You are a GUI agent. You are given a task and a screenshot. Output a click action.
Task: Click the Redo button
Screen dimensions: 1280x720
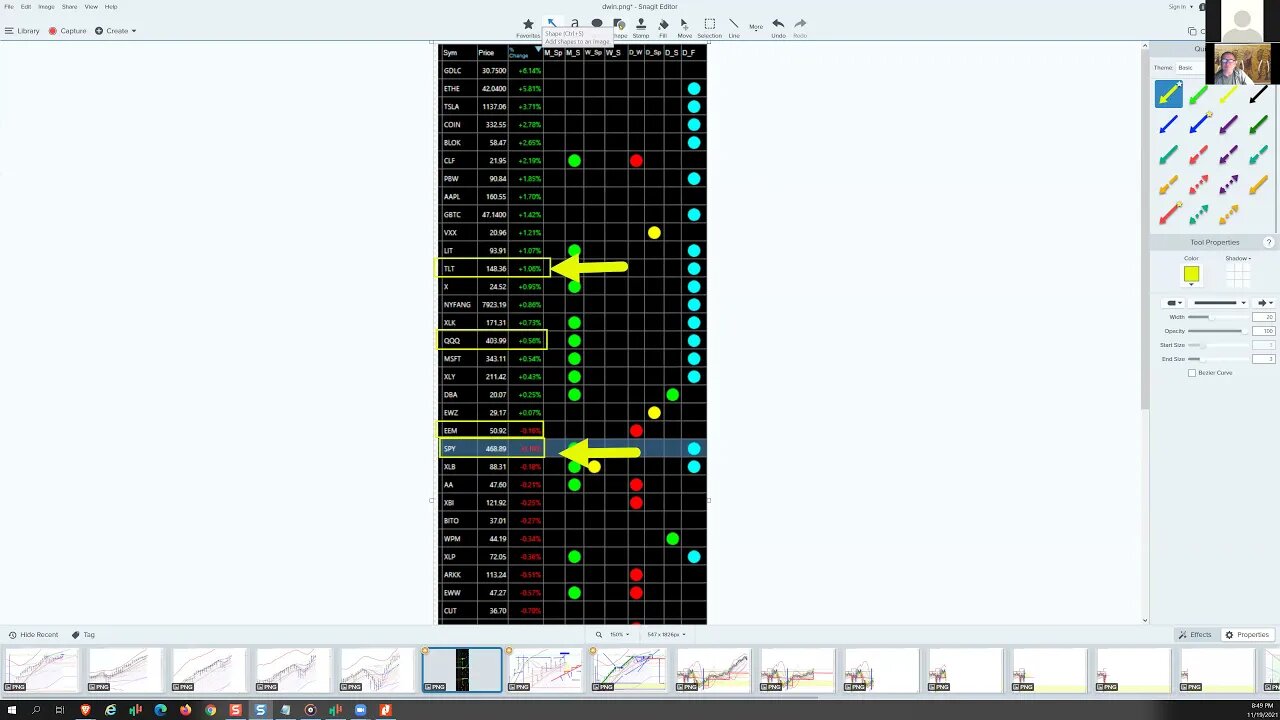point(800,28)
